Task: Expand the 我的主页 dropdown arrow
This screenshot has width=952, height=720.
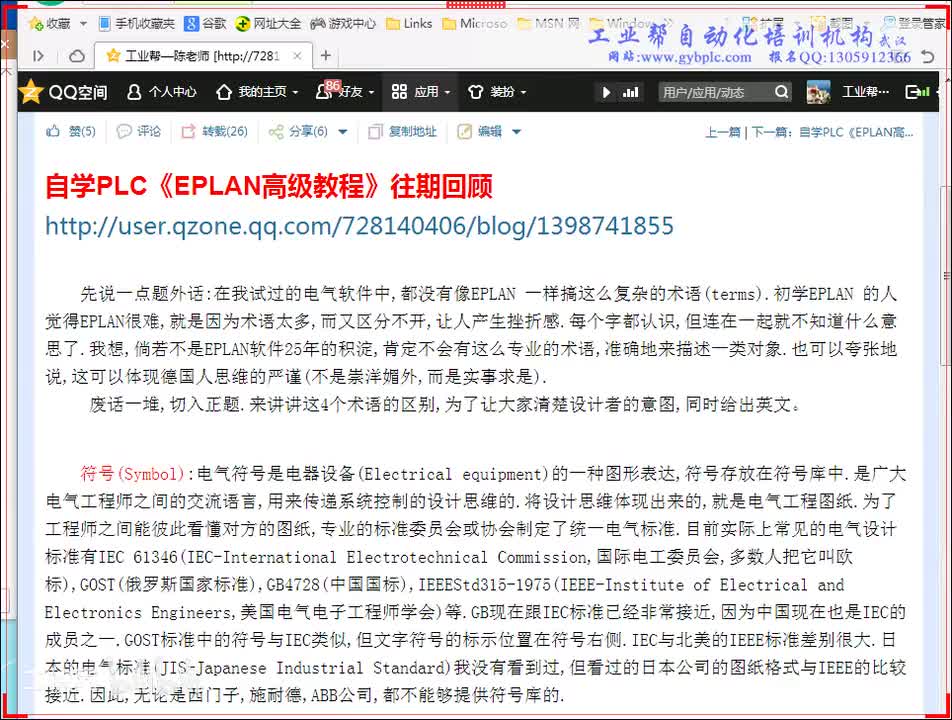Action: [x=296, y=92]
